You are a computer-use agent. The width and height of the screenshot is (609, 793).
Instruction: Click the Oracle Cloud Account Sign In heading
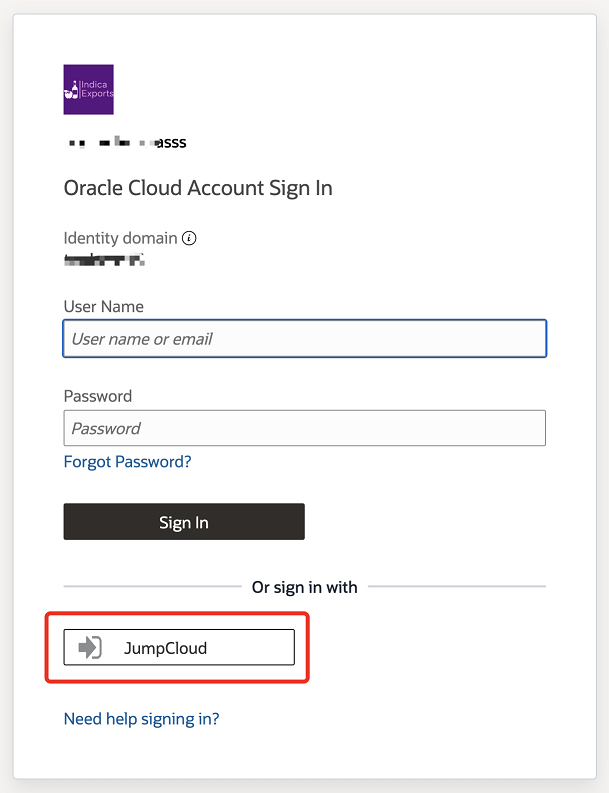tap(198, 188)
